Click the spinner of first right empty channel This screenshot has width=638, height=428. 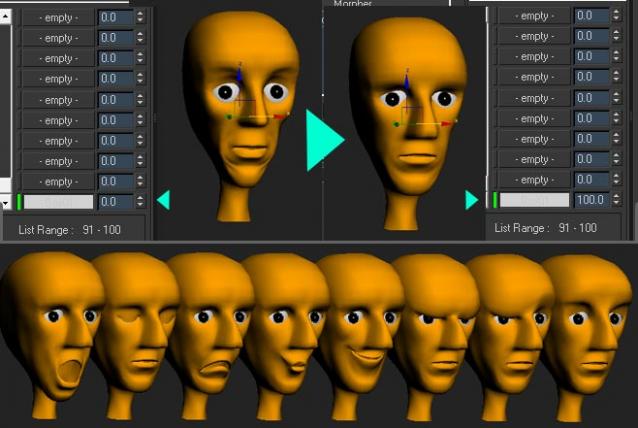[616, 16]
